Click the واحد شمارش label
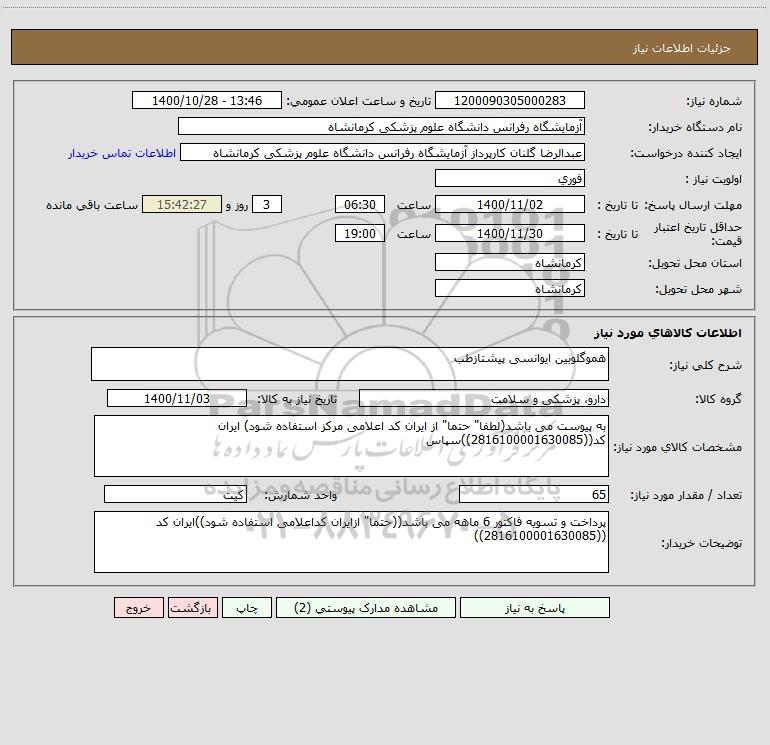The image size is (770, 745). tap(301, 496)
